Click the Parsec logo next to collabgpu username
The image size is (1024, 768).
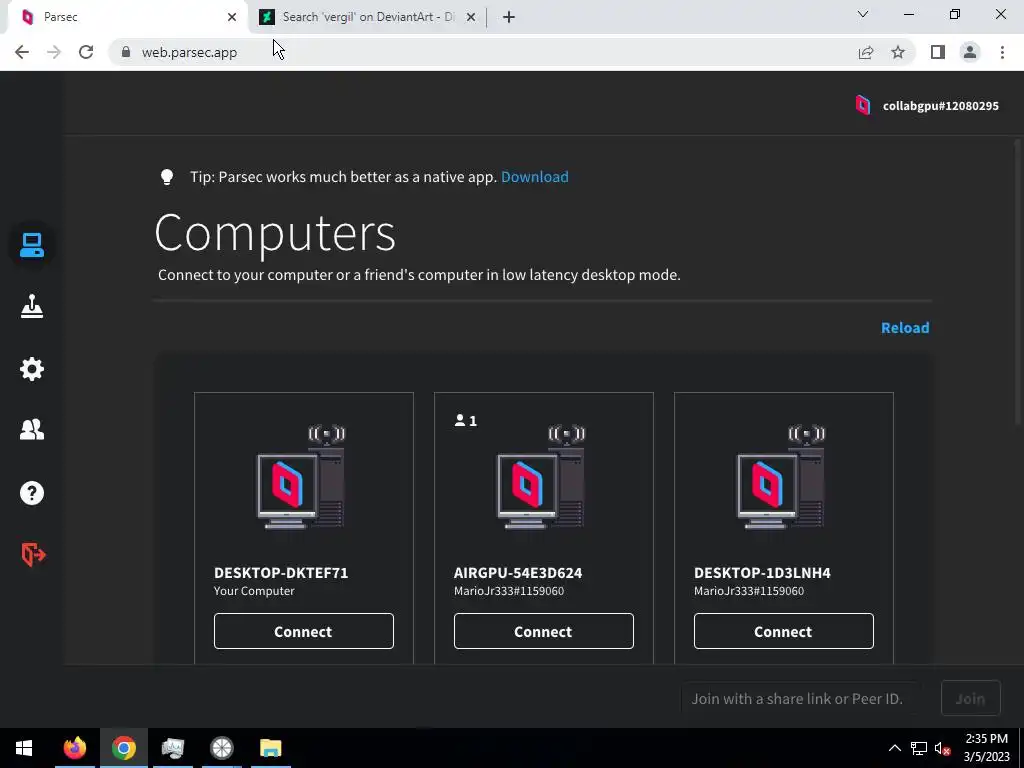point(863,105)
